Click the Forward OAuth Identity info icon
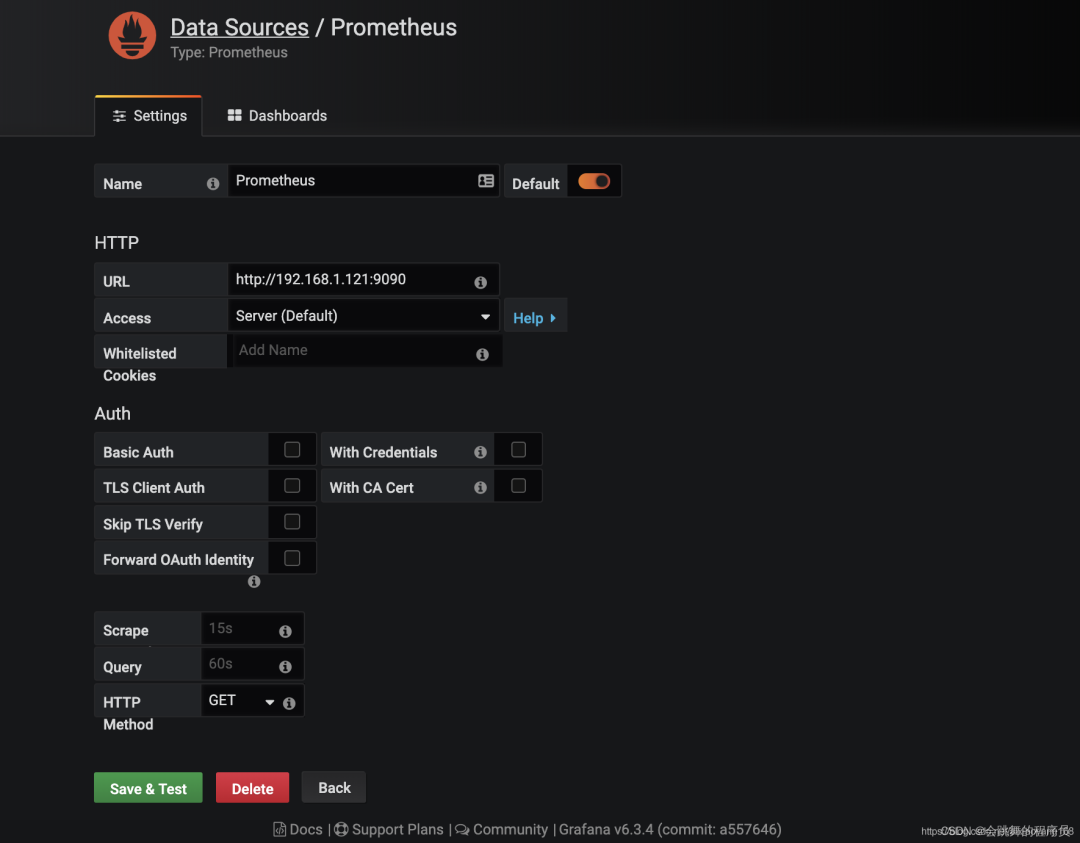1080x843 pixels. pos(254,581)
